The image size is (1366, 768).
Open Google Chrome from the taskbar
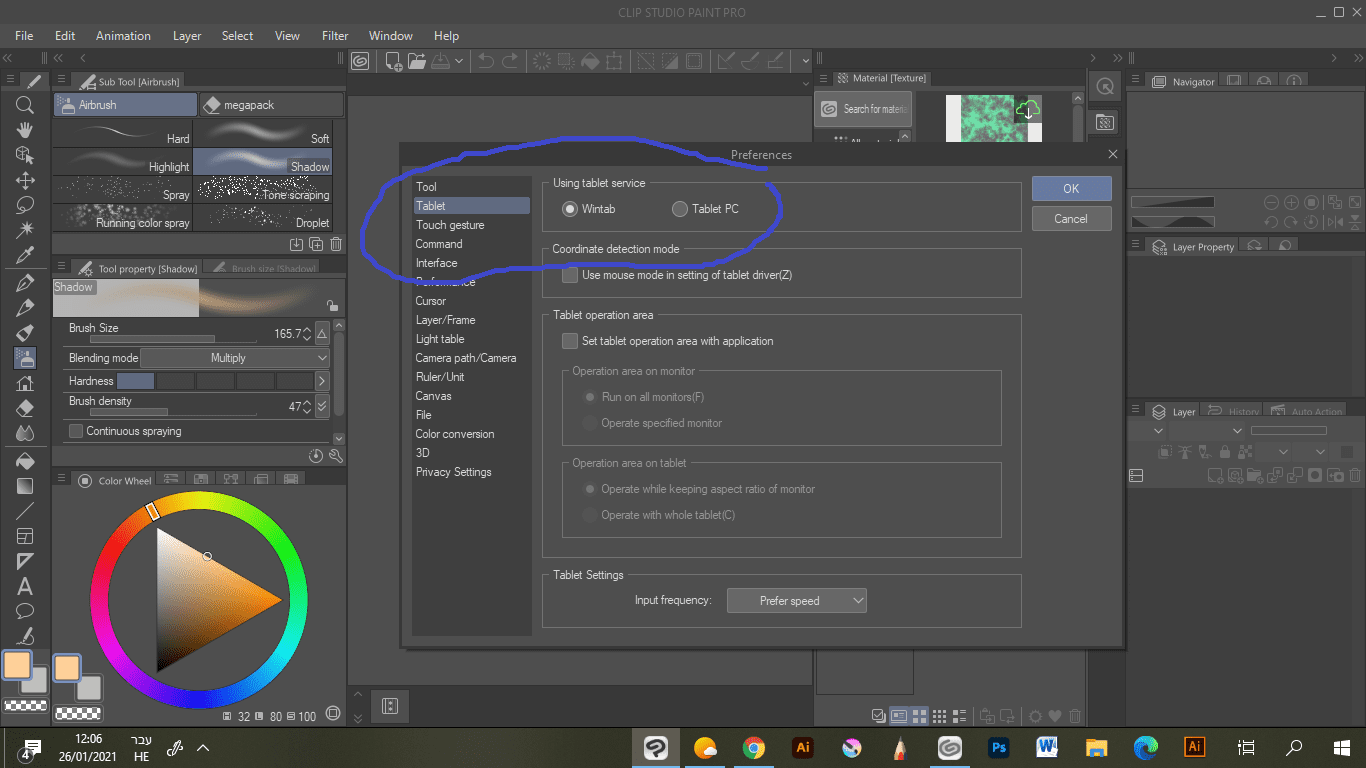pyautogui.click(x=754, y=747)
